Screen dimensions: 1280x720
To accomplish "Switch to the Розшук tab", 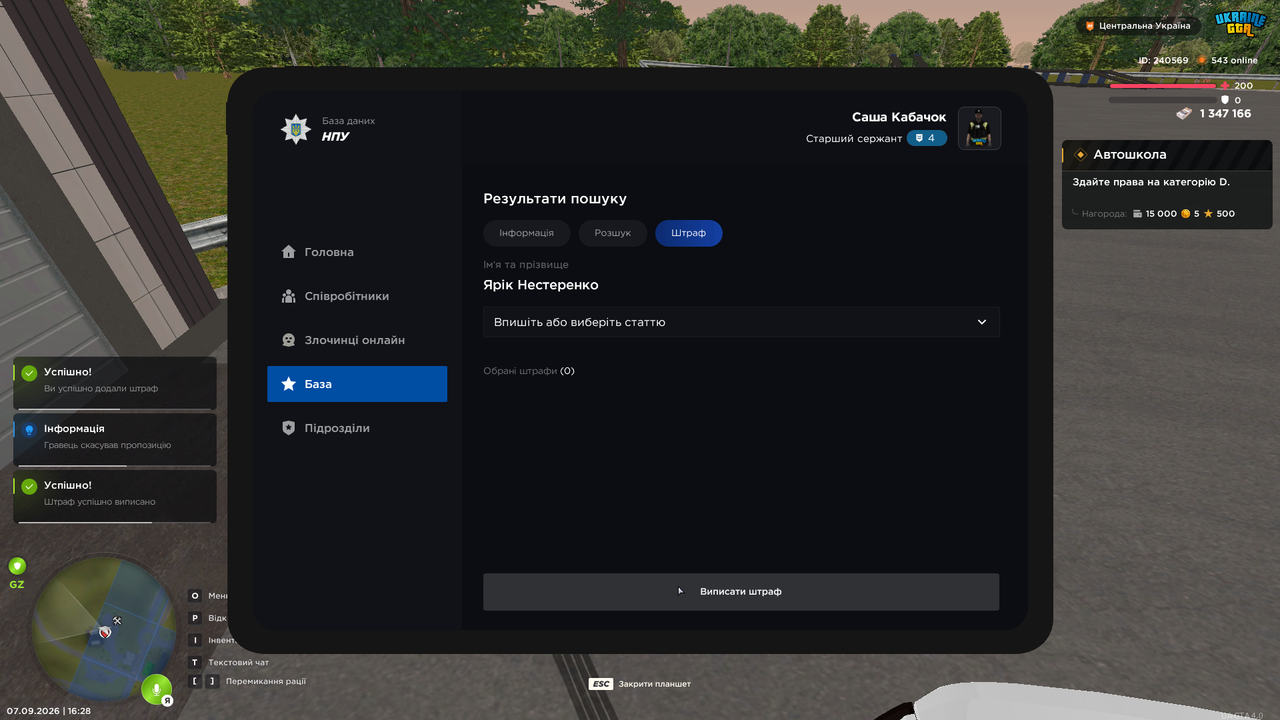I will point(613,233).
